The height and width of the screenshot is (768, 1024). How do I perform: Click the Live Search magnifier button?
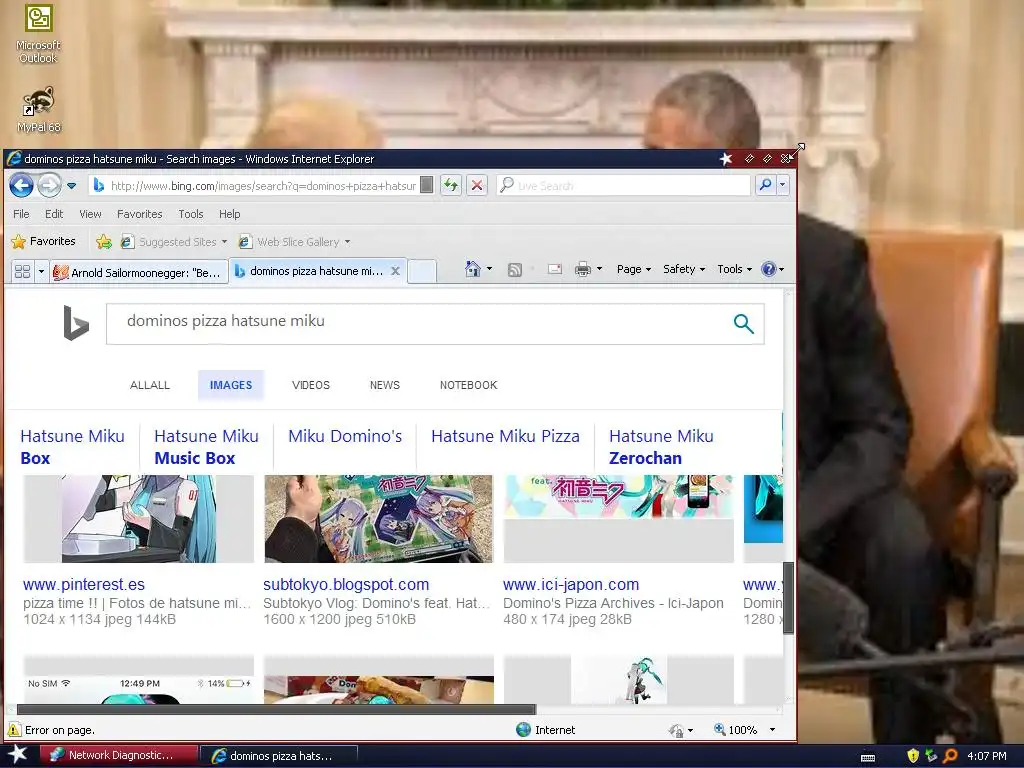pyautogui.click(x=765, y=185)
